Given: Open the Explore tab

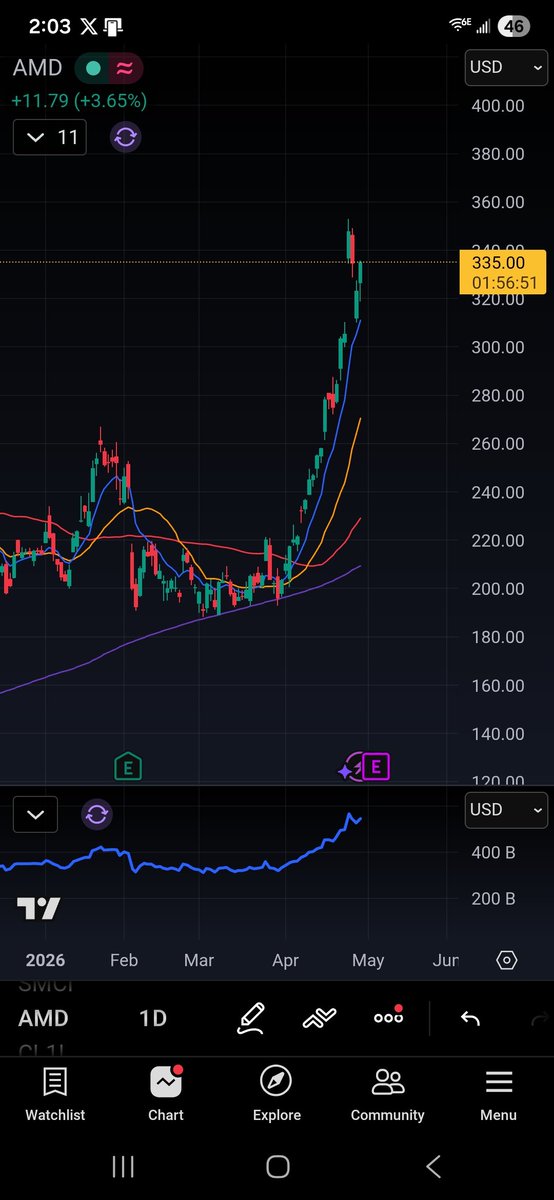Looking at the screenshot, I should click(277, 1094).
